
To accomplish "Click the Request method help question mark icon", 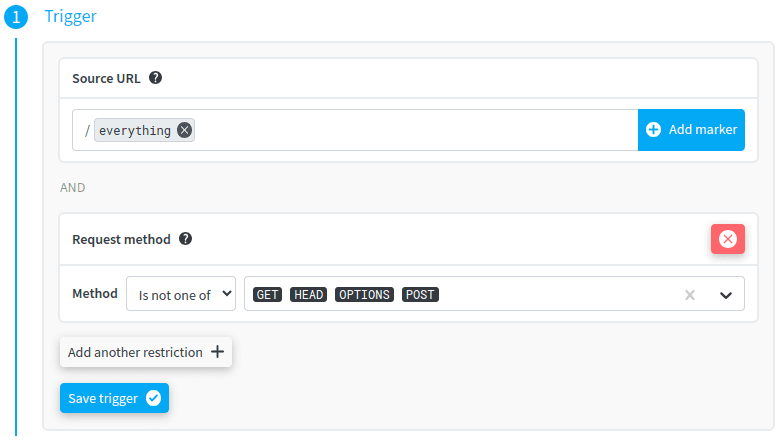I will (185, 239).
